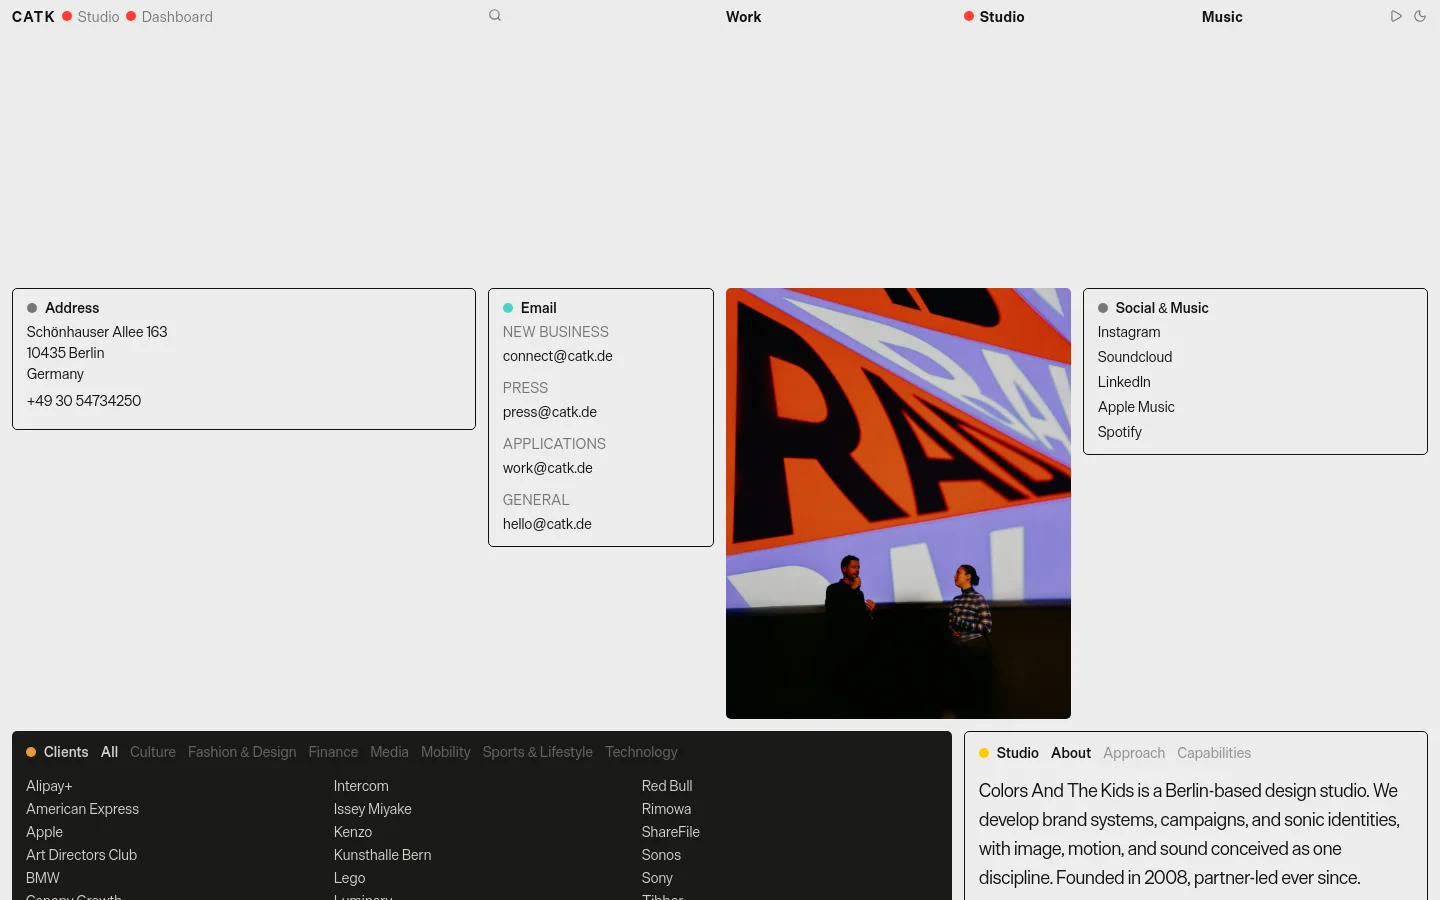Viewport: 1440px width, 900px height.
Task: Filter clients by Mobility
Action: 446,752
